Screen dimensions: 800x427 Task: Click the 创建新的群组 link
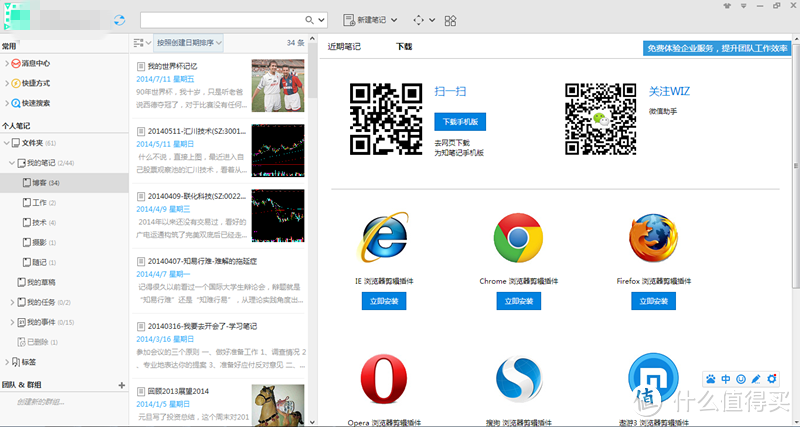pyautogui.click(x=40, y=401)
